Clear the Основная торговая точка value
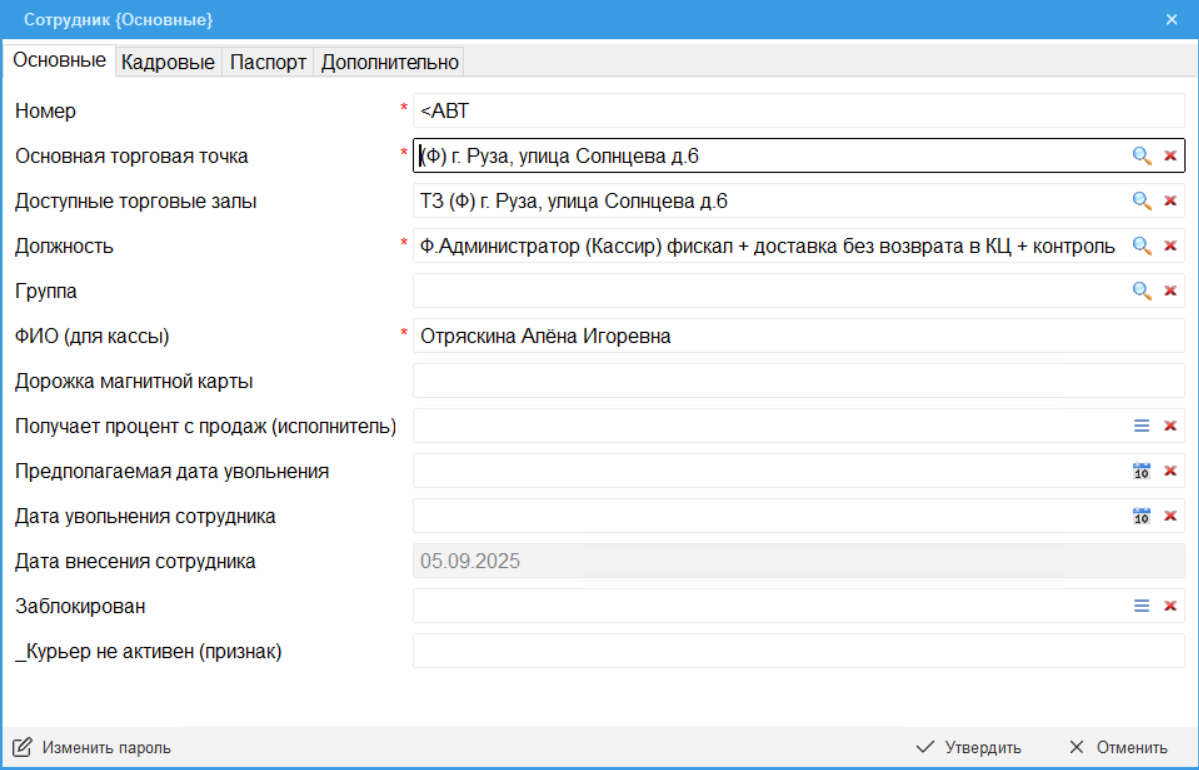The height and width of the screenshot is (770, 1199). (1169, 156)
